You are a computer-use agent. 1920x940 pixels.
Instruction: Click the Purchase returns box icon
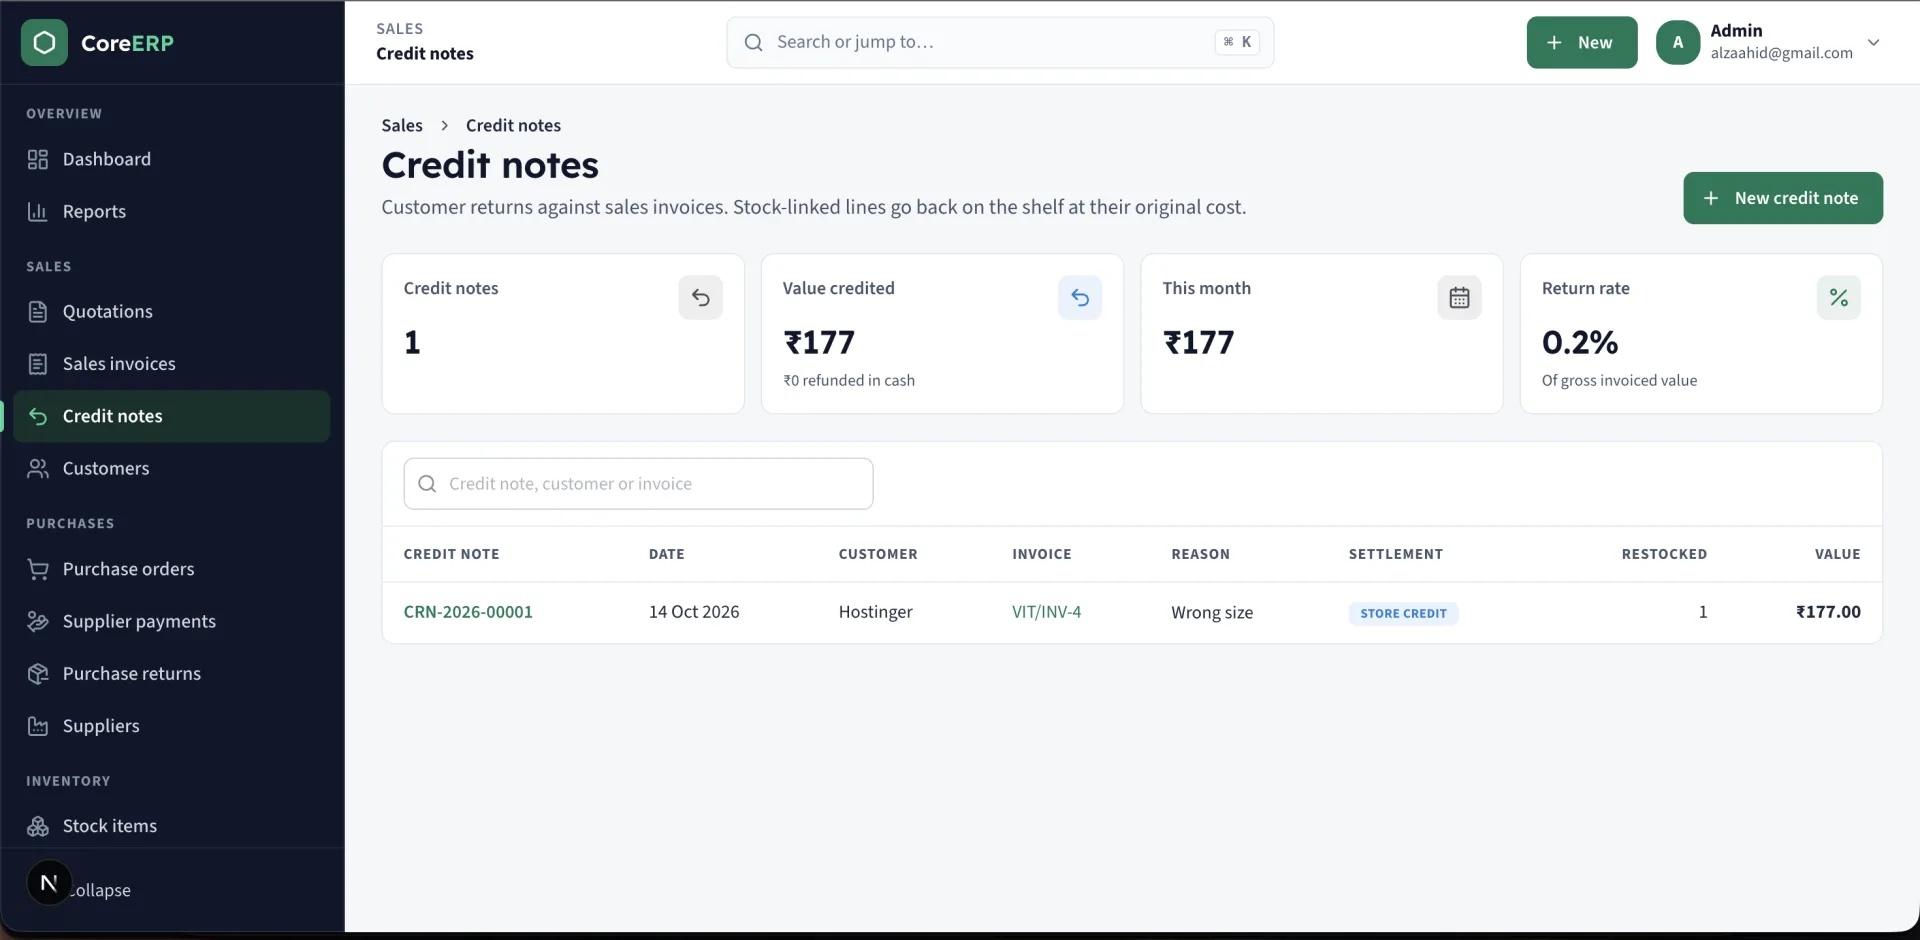click(x=38, y=674)
